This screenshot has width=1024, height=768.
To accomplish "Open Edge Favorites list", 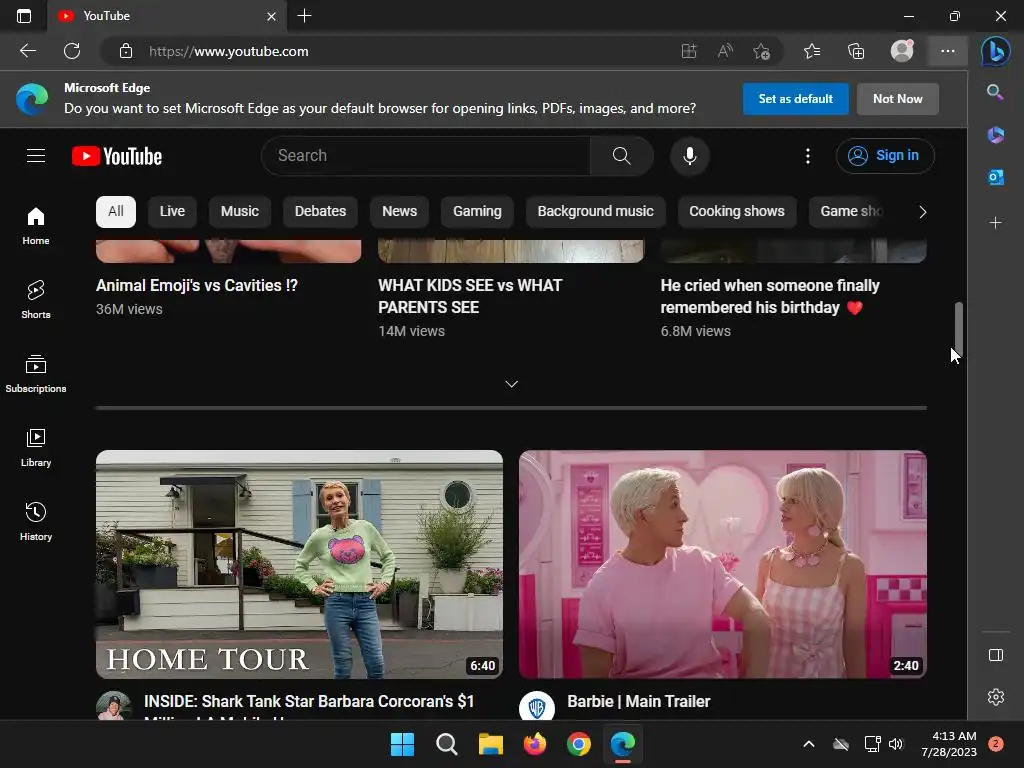I will click(x=812, y=51).
